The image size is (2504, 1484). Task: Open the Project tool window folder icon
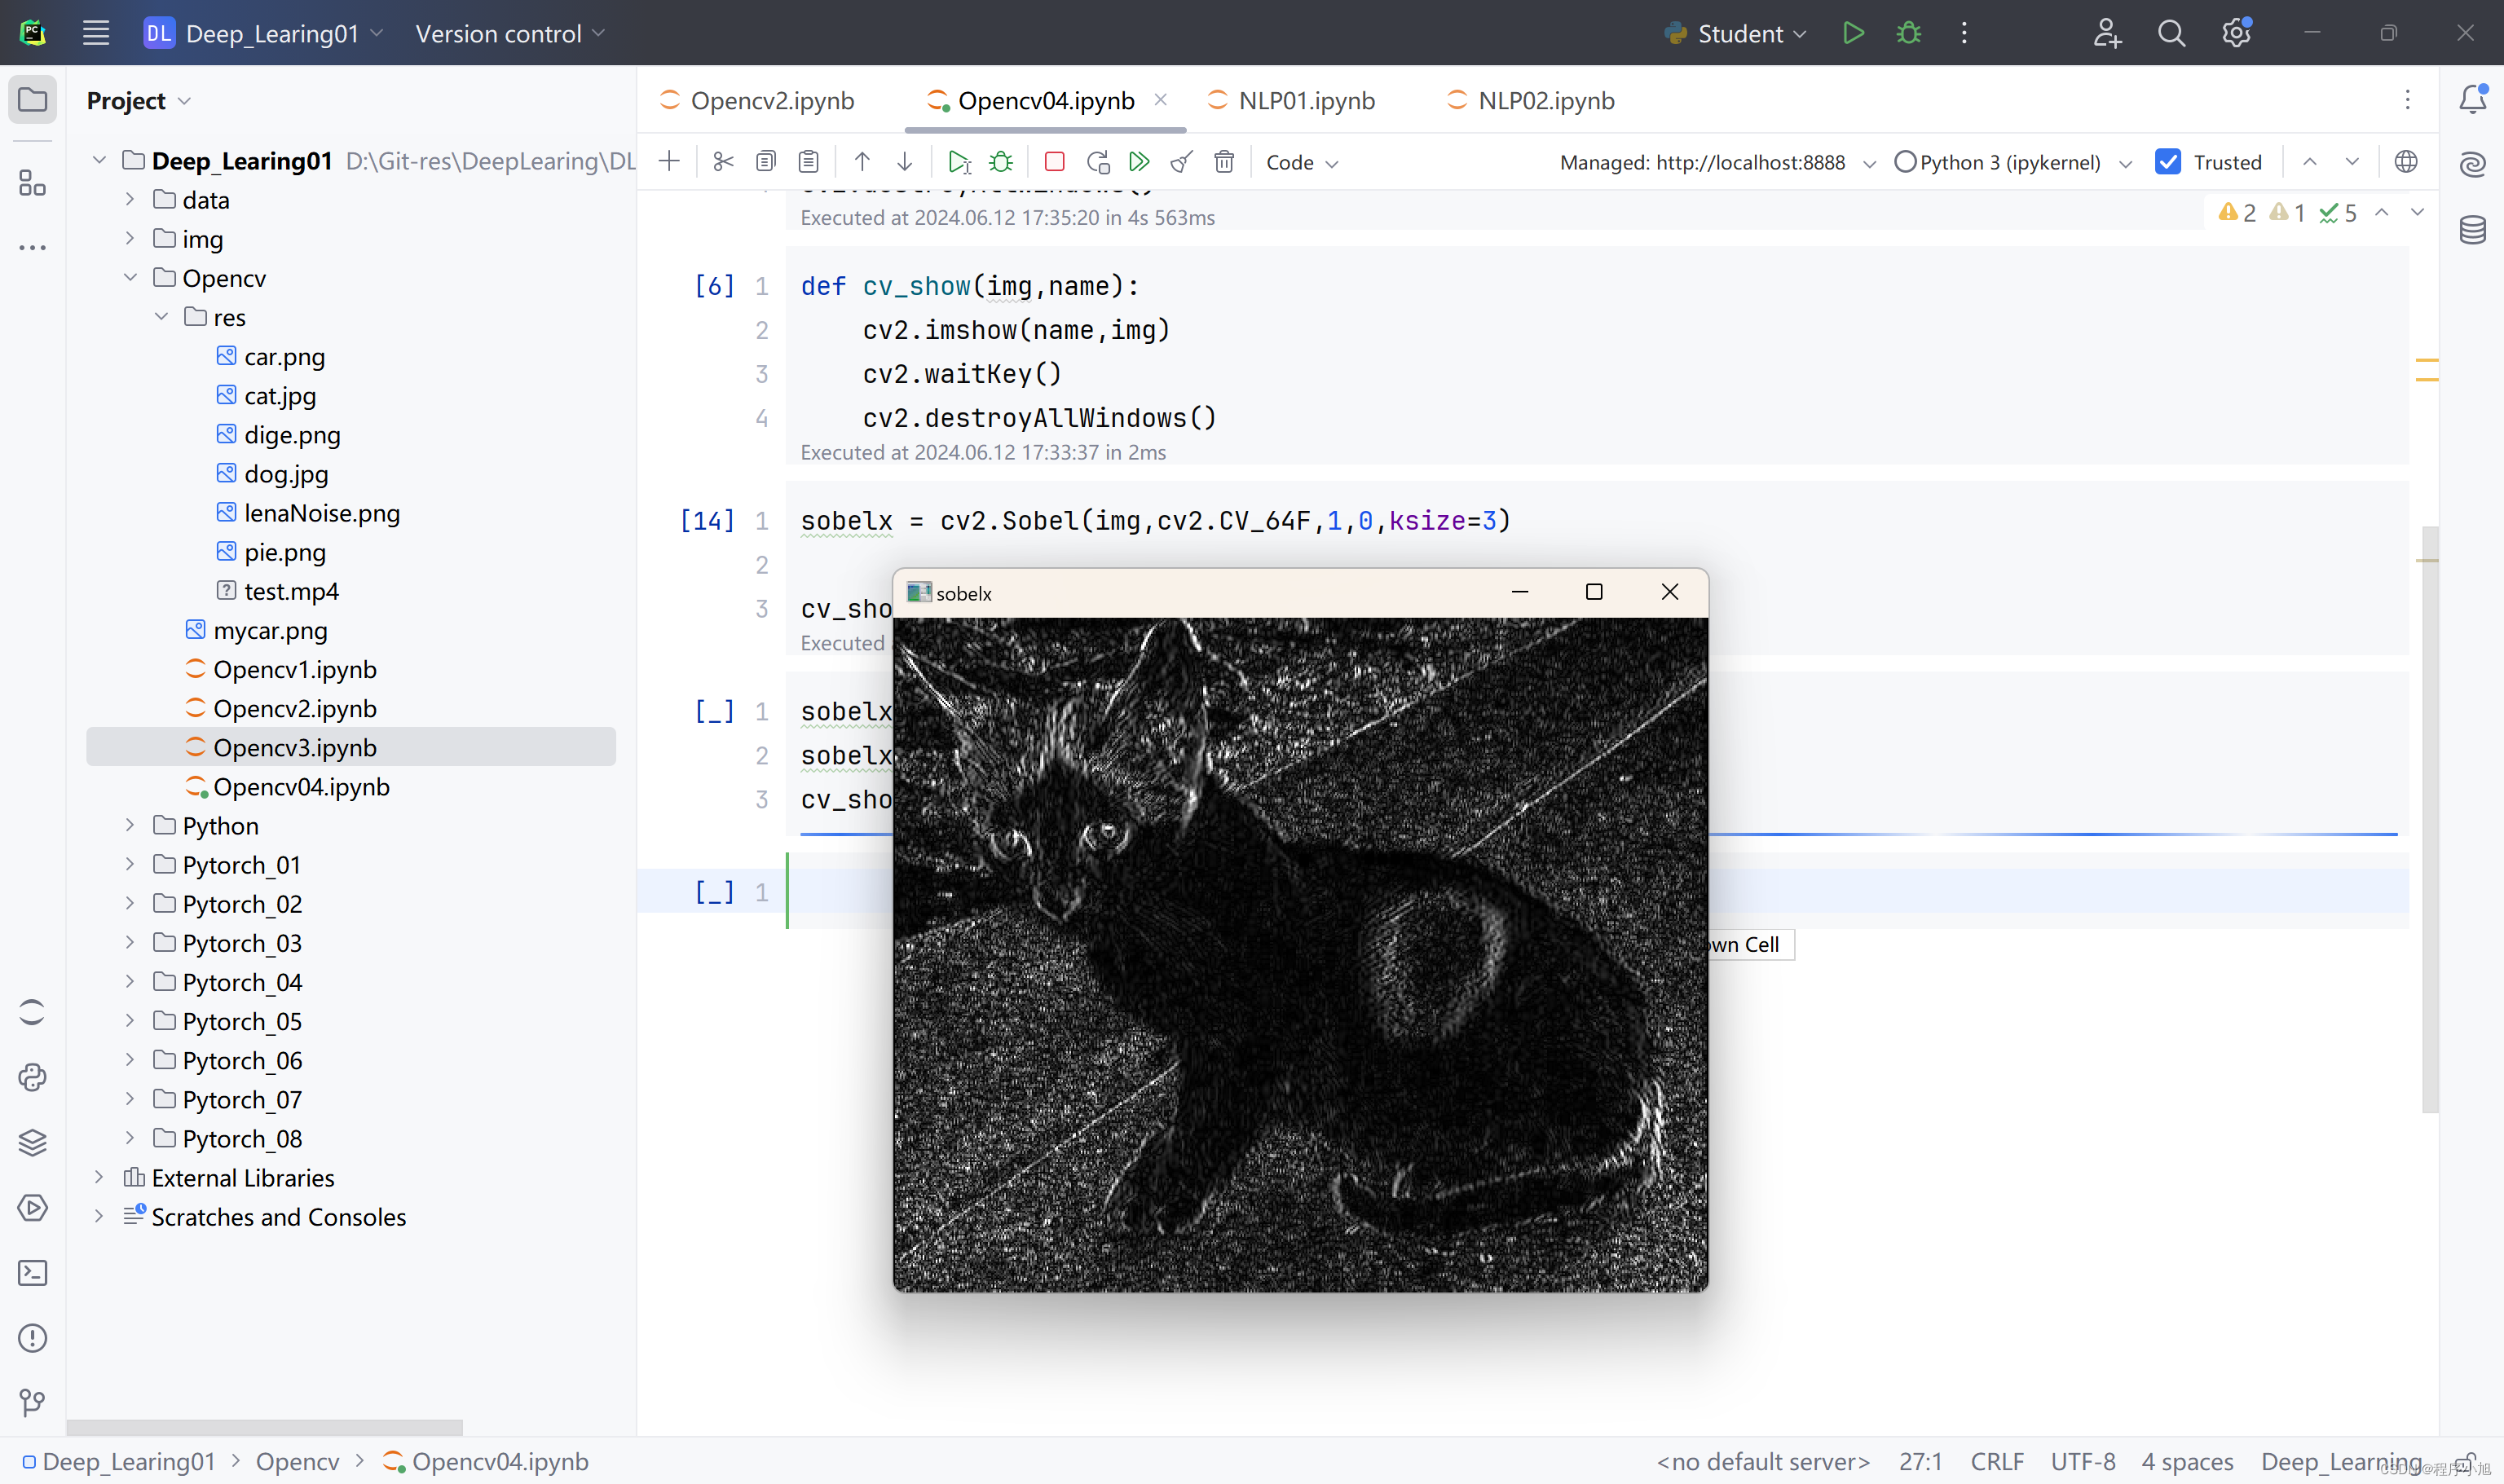(x=33, y=100)
